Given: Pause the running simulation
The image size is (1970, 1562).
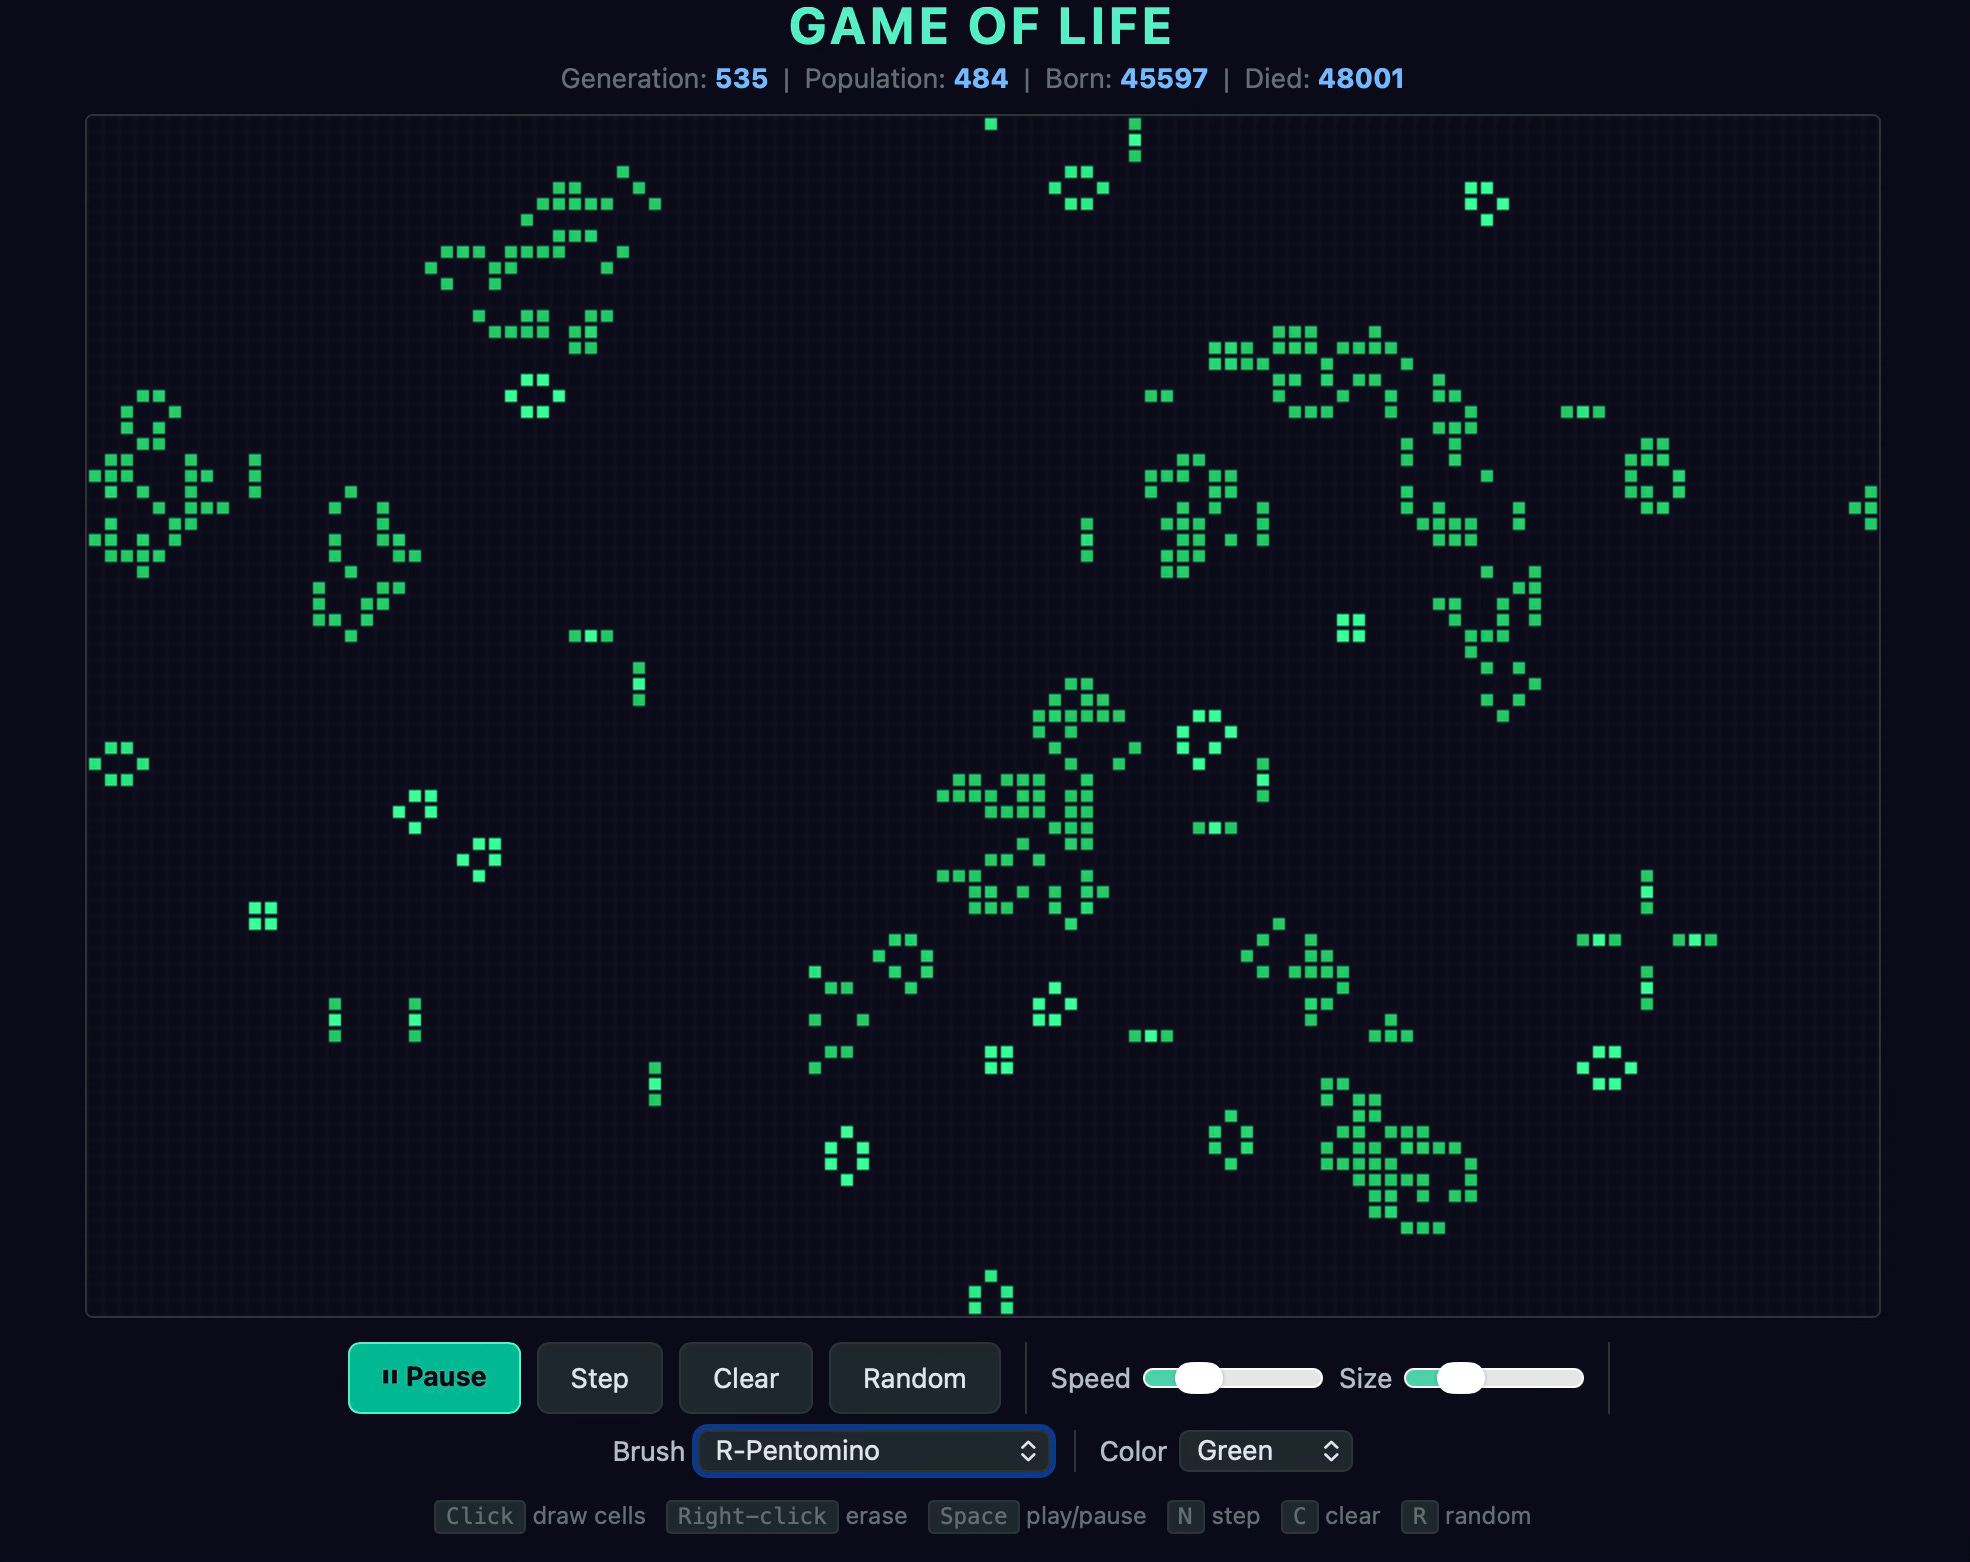Looking at the screenshot, I should tap(434, 1377).
